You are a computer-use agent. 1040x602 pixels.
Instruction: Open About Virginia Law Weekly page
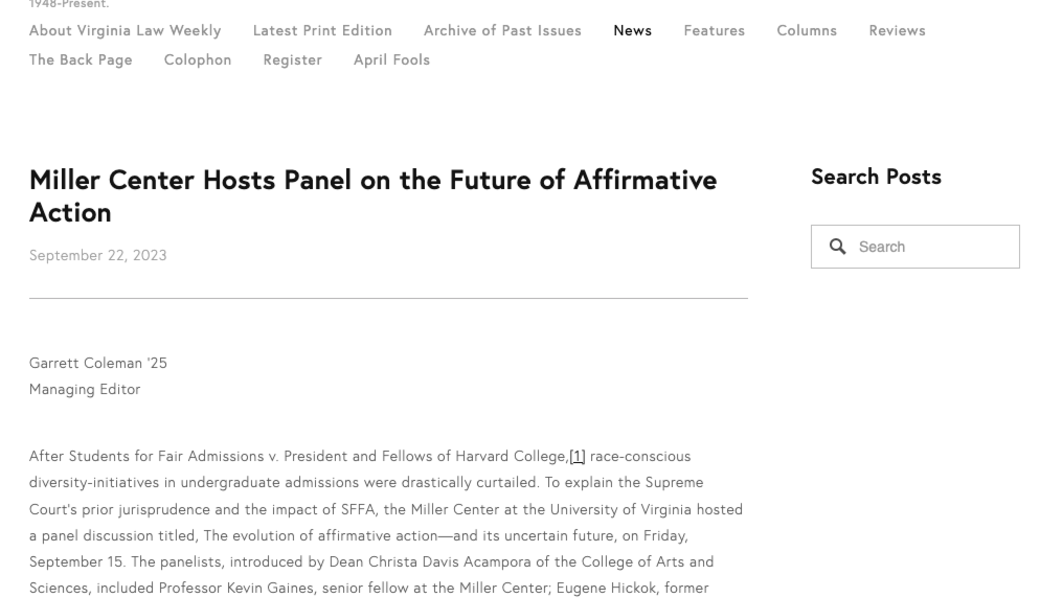tap(125, 31)
